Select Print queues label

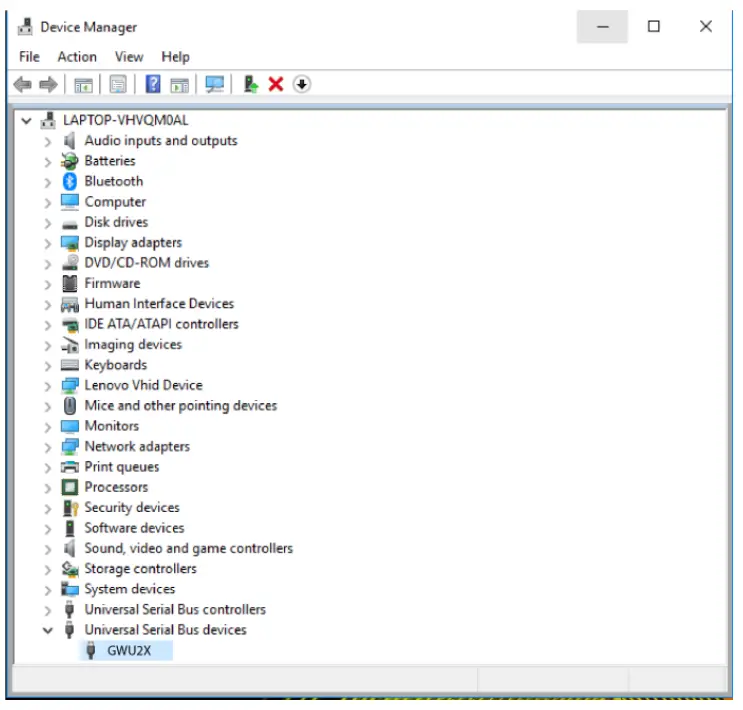(122, 467)
